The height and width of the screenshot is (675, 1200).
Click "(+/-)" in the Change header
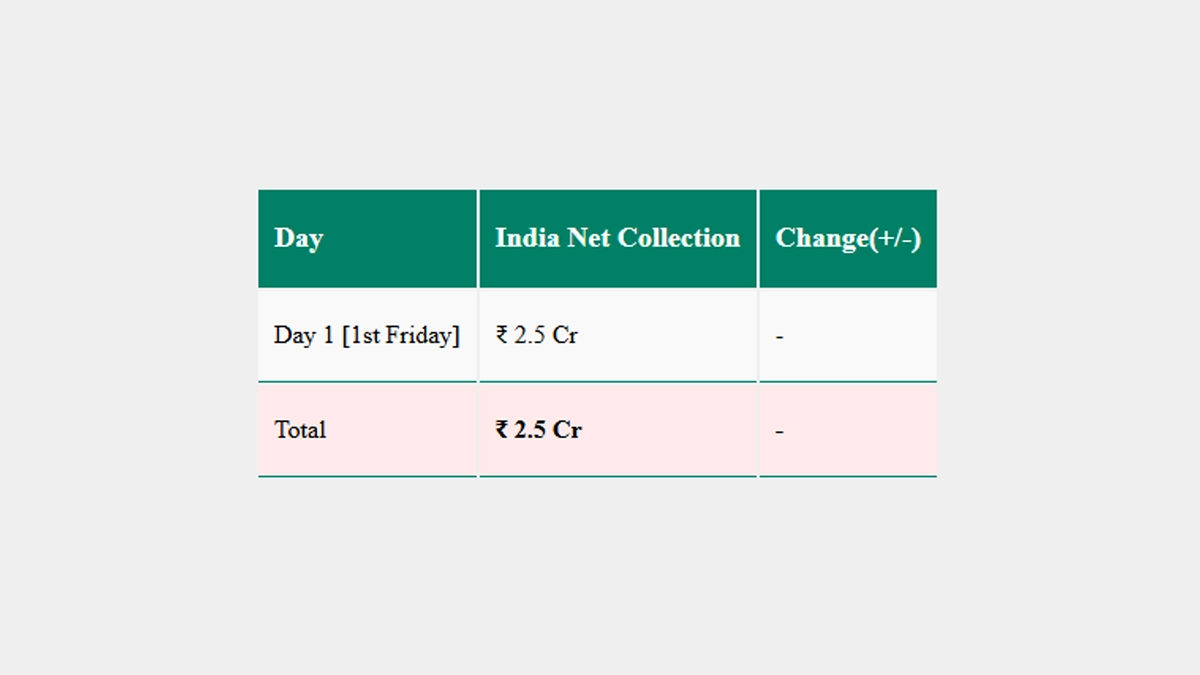896,238
